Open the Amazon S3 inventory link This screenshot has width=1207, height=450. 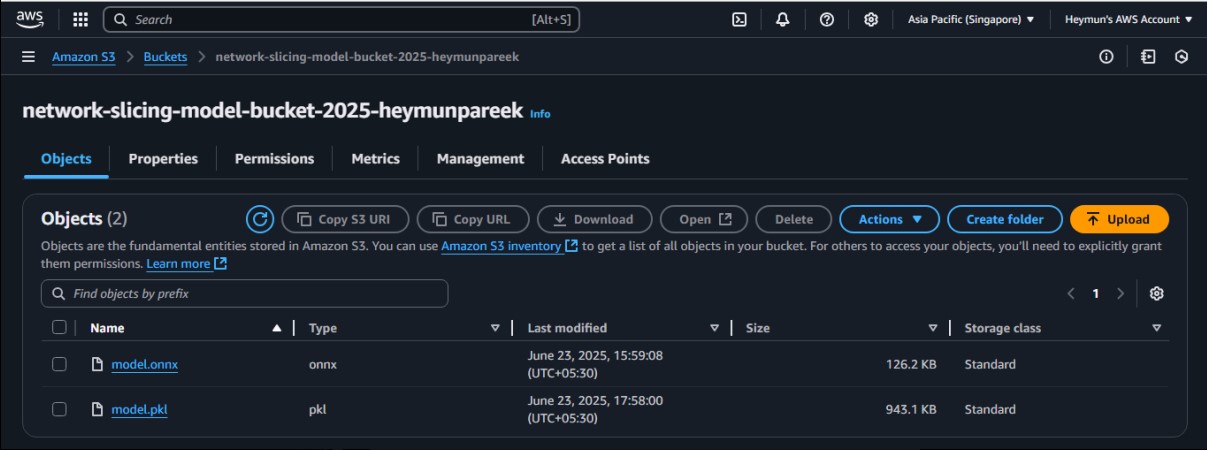509,246
